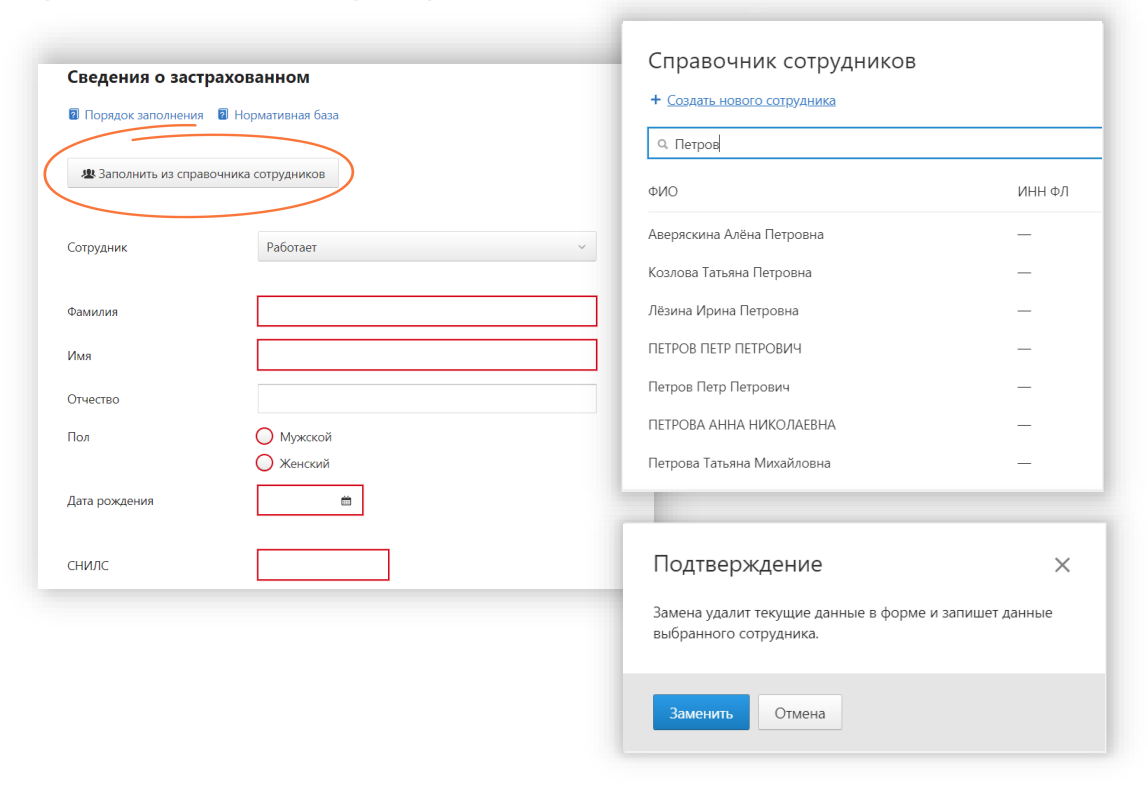Image resolution: width=1148 pixels, height=793 pixels.
Task: Select employee Козлова Татьяна Петровна
Action: [730, 273]
